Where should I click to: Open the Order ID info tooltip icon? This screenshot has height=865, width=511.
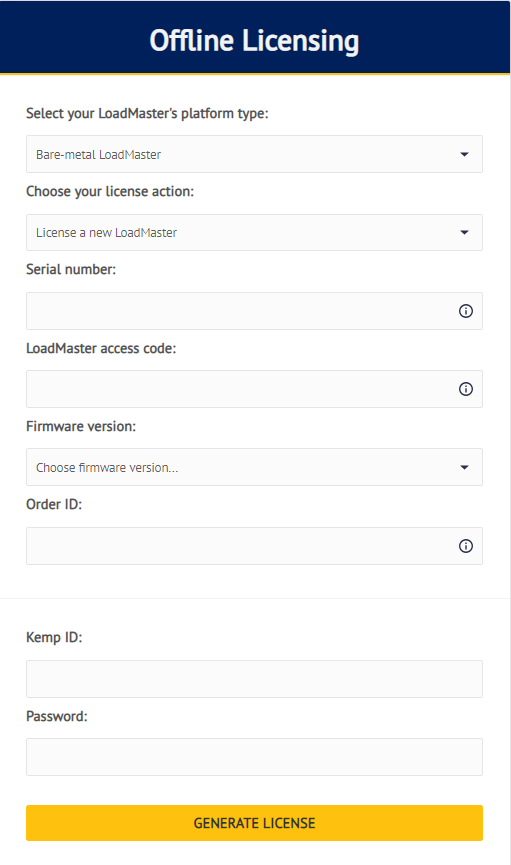[466, 546]
